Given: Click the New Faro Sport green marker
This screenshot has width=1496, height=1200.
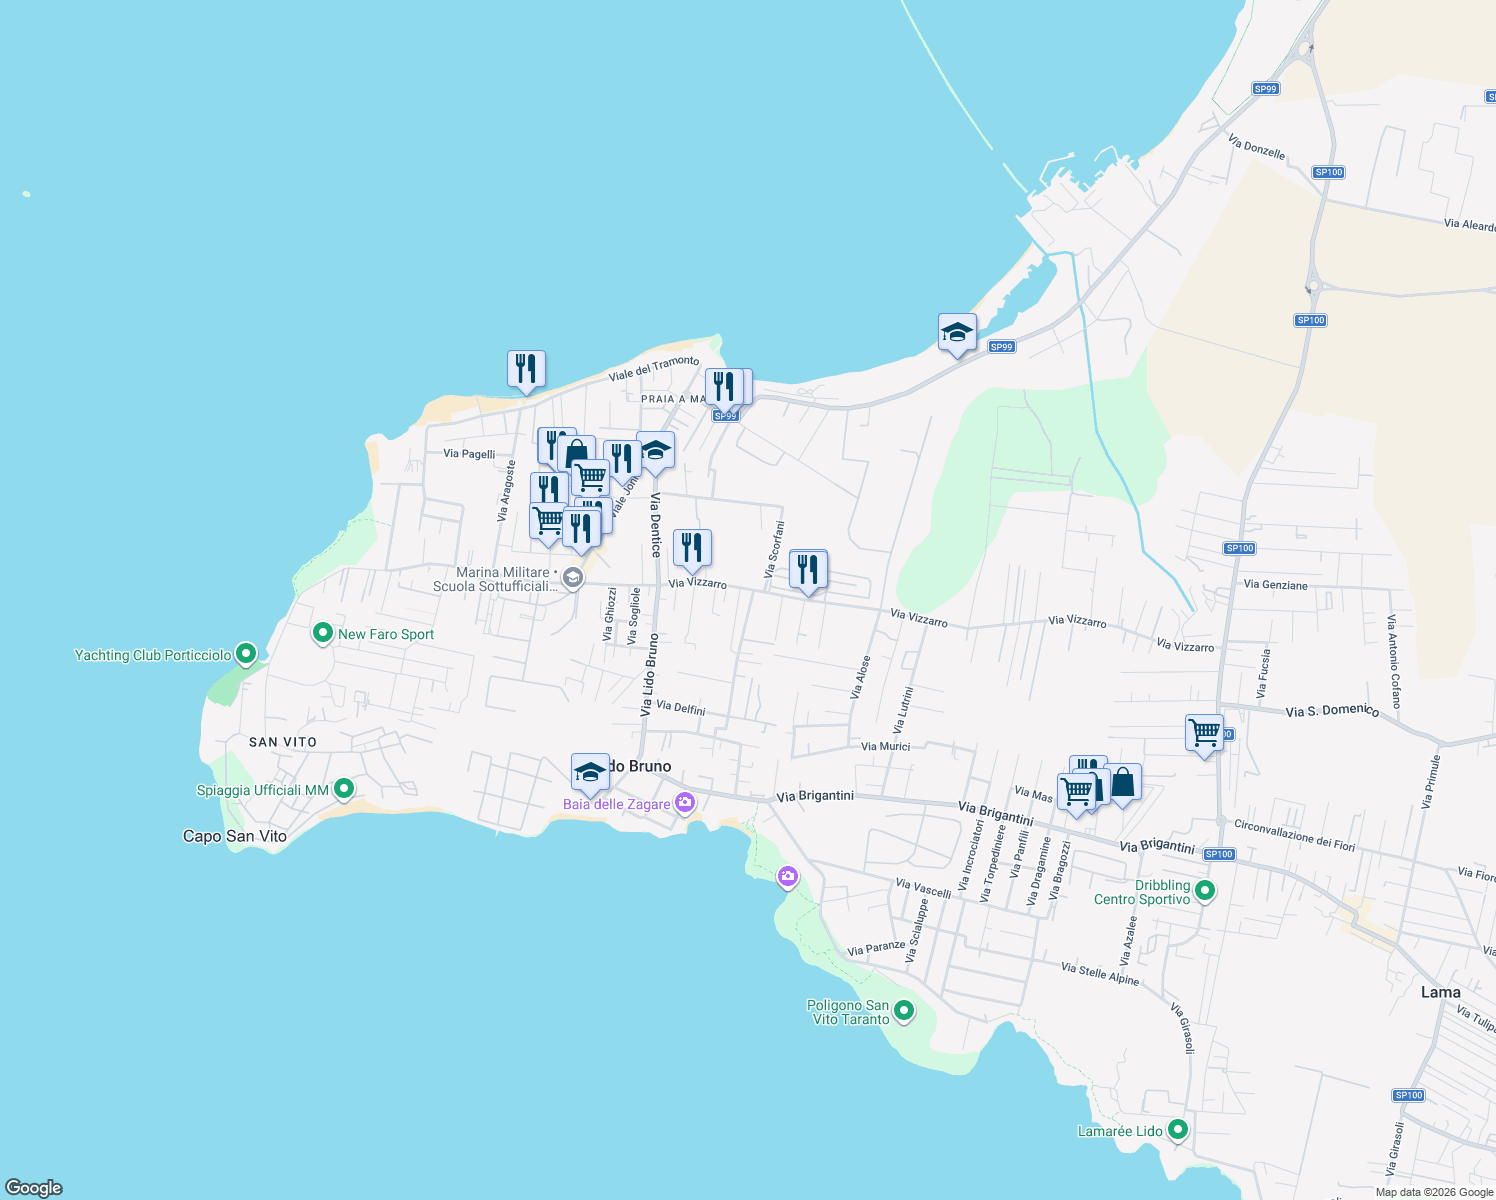Looking at the screenshot, I should [322, 633].
